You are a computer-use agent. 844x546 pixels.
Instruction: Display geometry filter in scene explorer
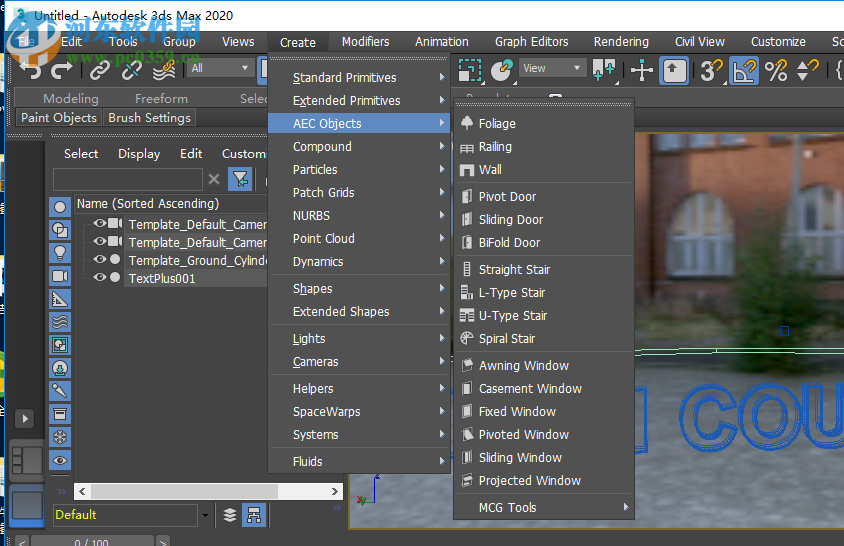click(x=60, y=207)
